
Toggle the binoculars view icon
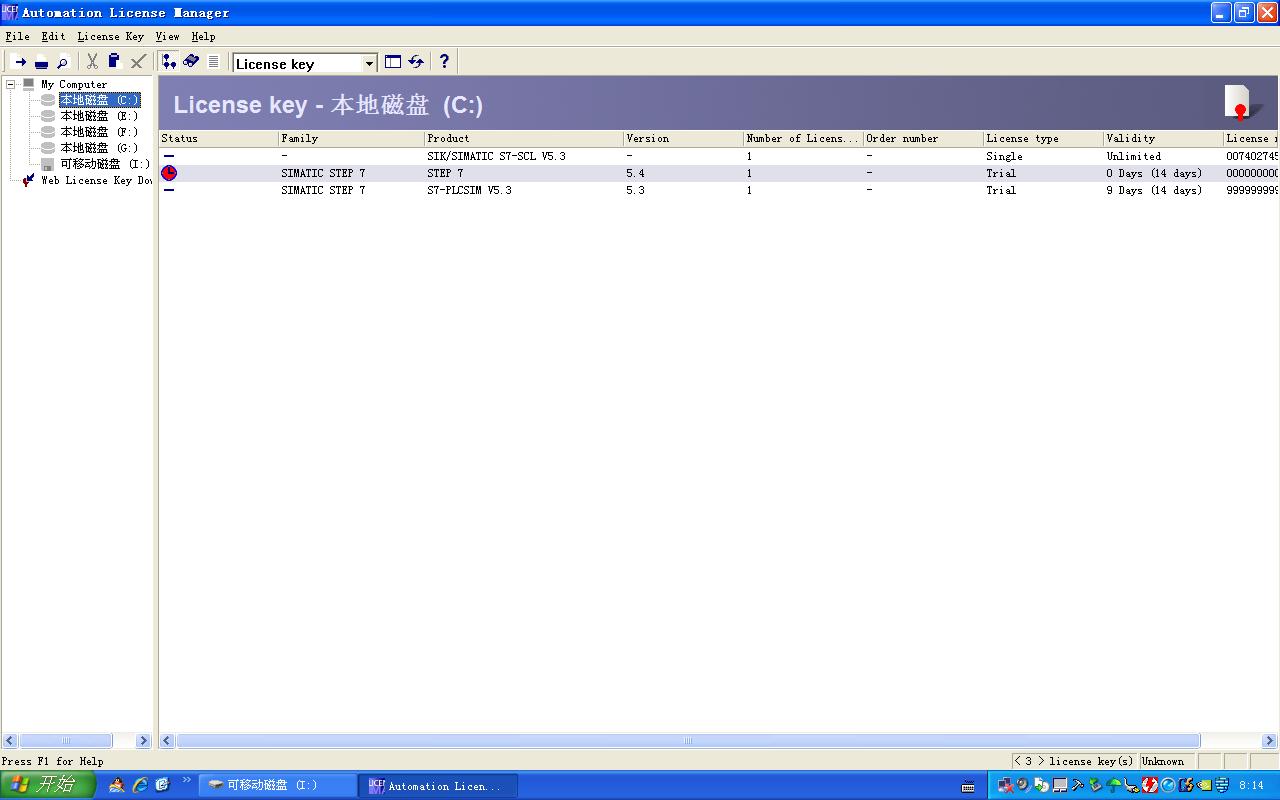(191, 62)
